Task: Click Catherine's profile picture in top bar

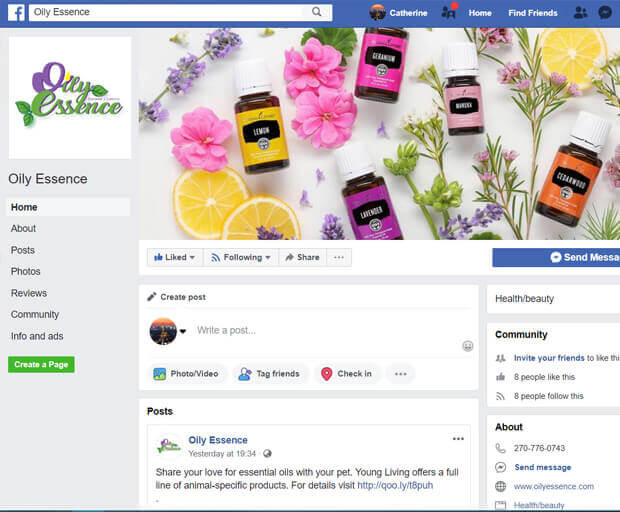Action: pos(378,13)
